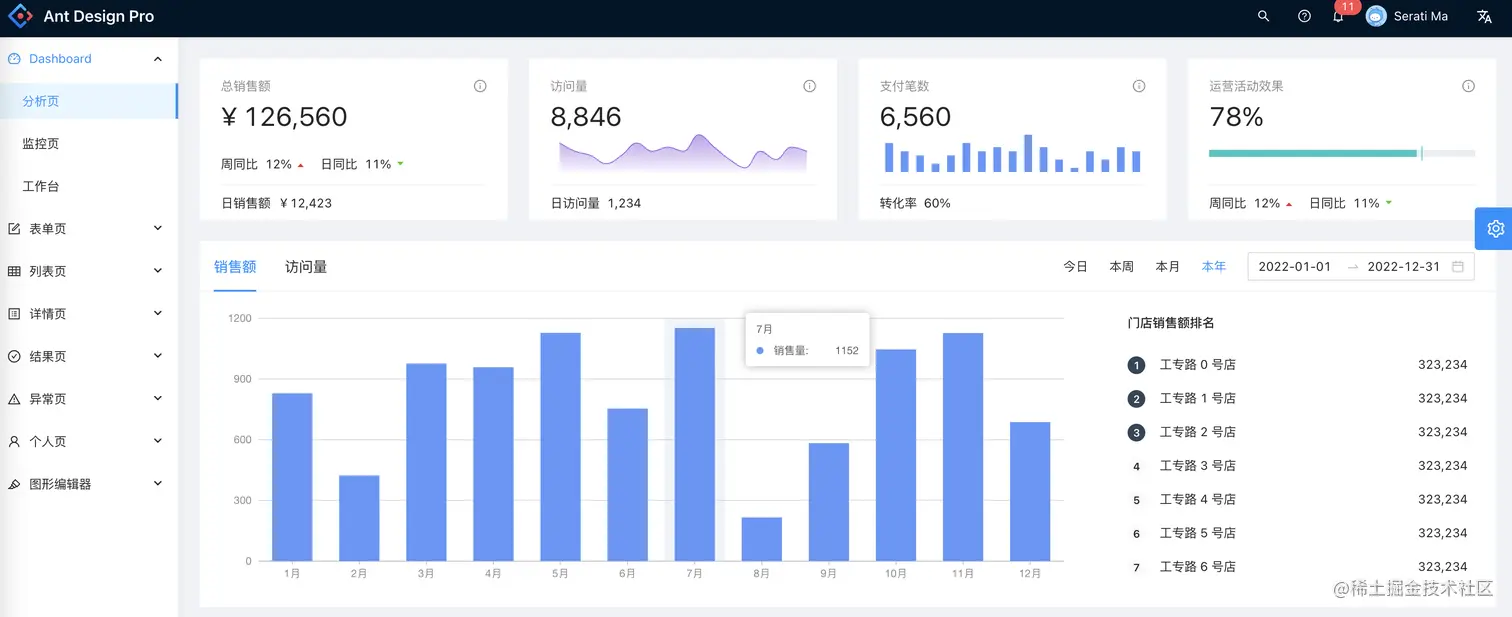This screenshot has height=617, width=1512.
Task: Click the Ant Design Pro title
Action: tap(99, 17)
